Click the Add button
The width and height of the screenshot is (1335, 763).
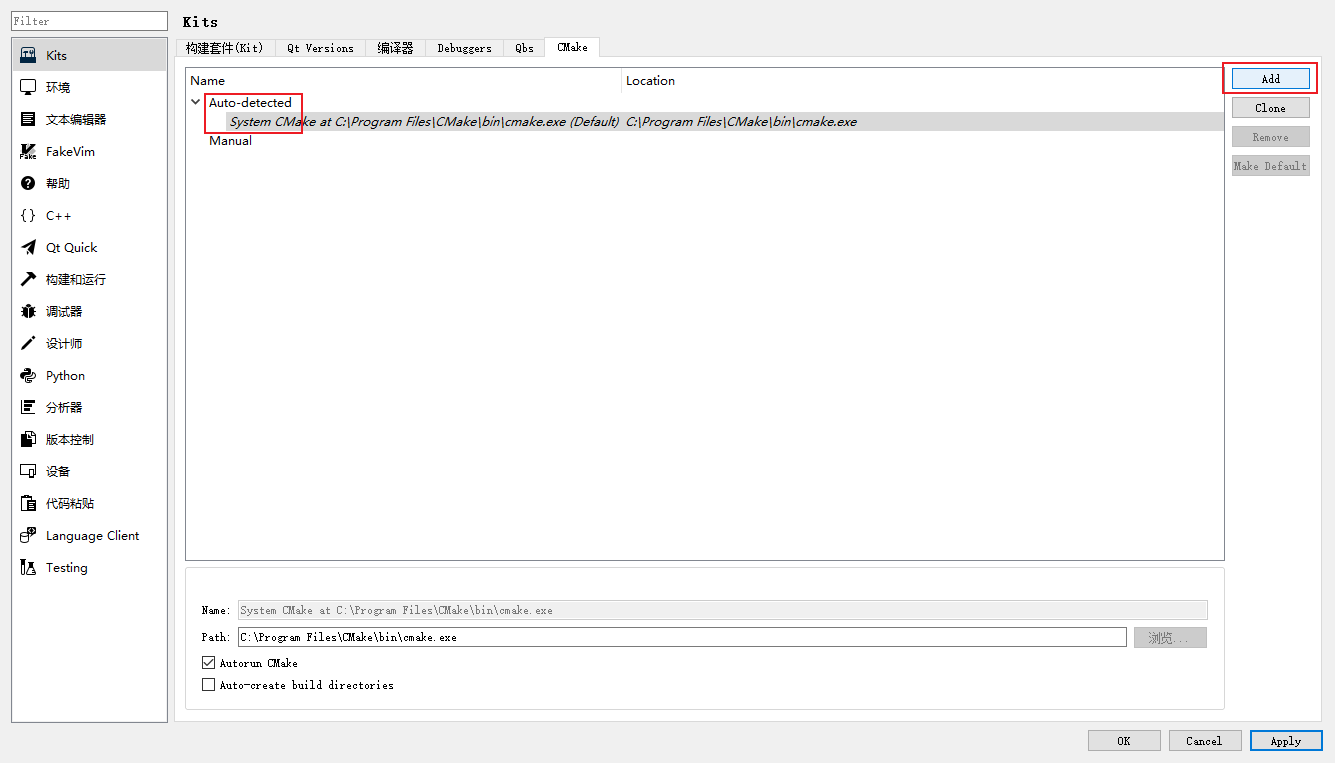click(1270, 78)
